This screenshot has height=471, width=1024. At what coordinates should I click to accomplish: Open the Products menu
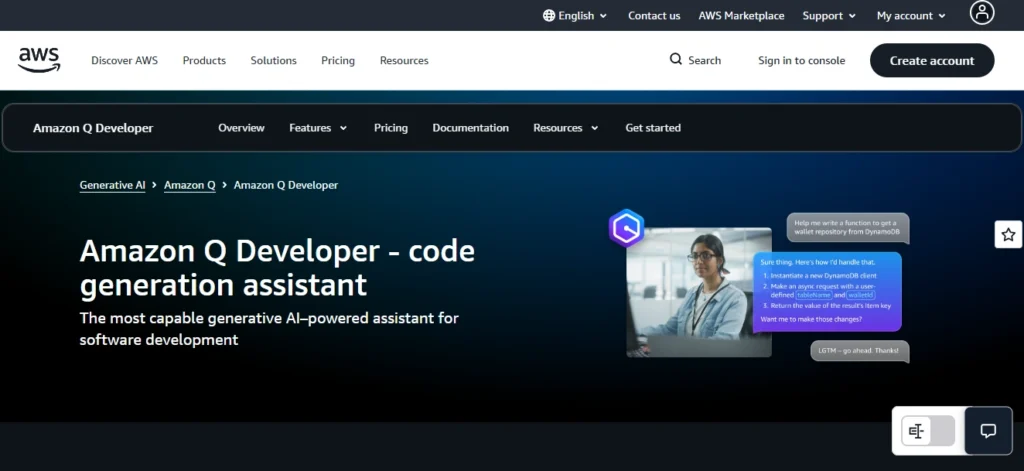point(204,60)
